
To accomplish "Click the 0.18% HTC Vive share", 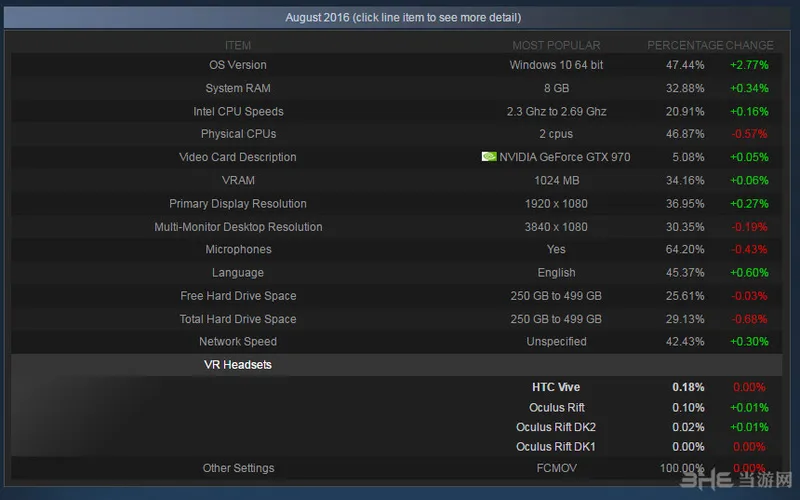I will tap(688, 387).
